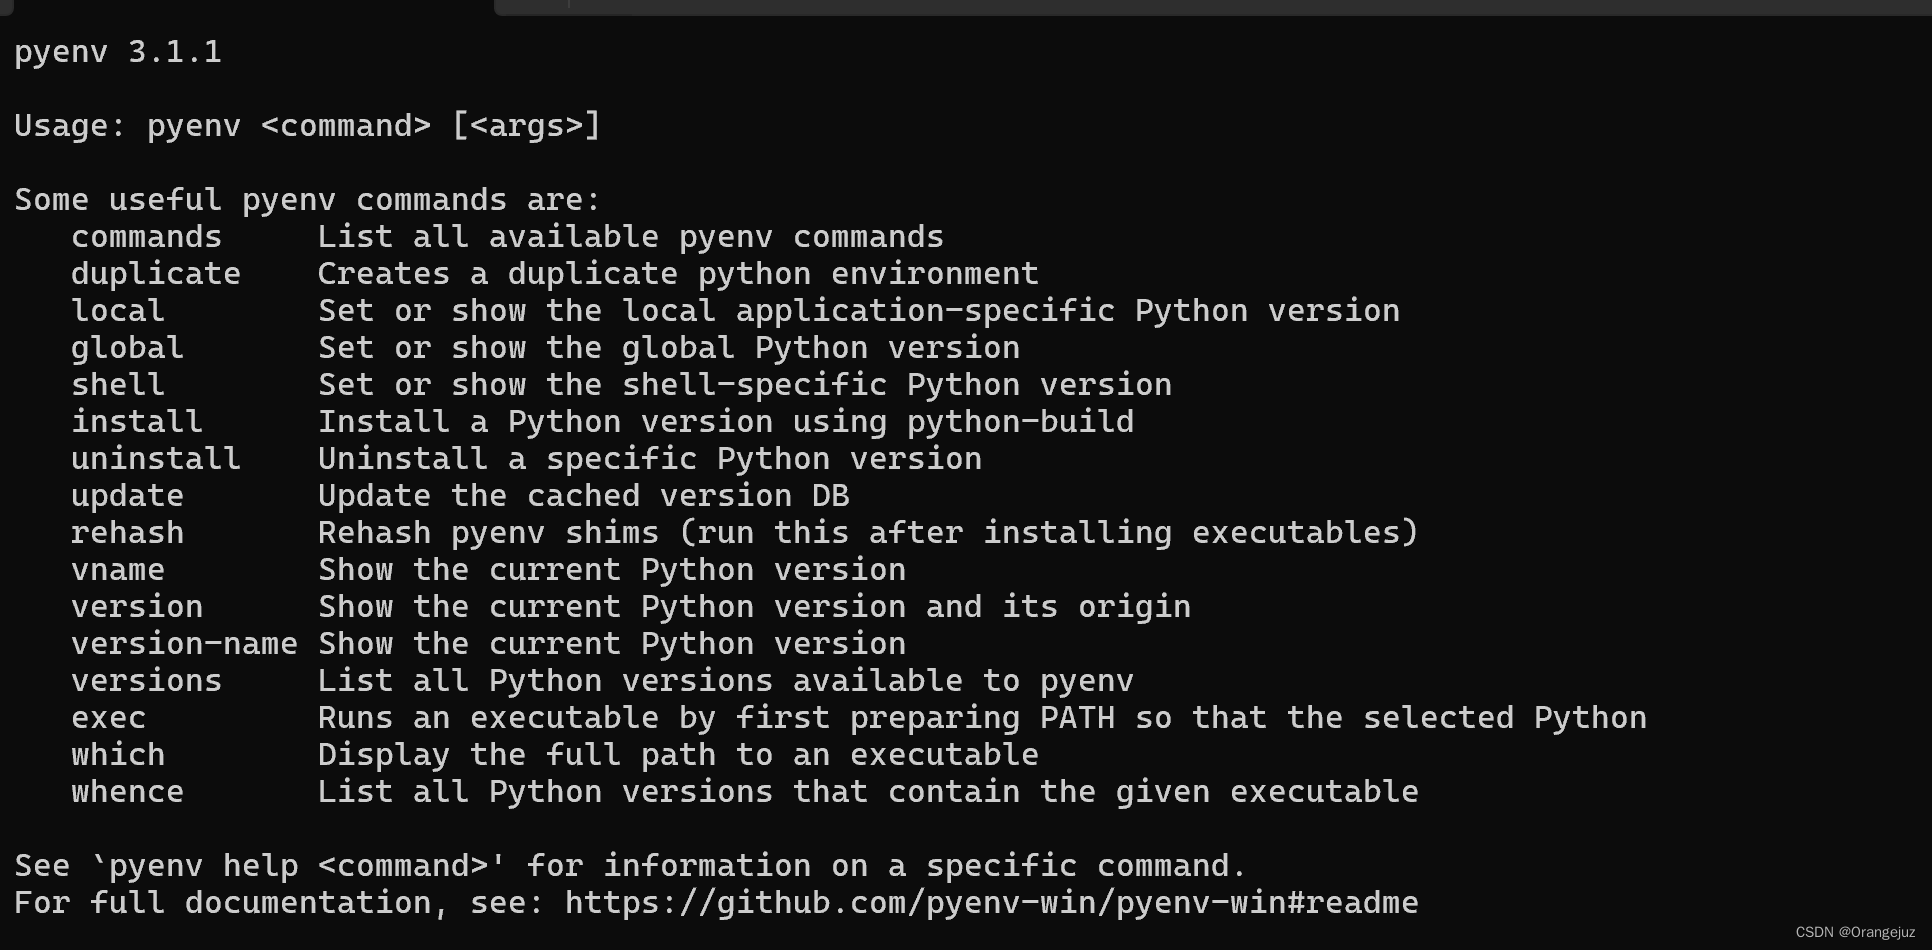Click the 'global' command entry
Viewport: 1932px width, 950px height.
tap(127, 348)
